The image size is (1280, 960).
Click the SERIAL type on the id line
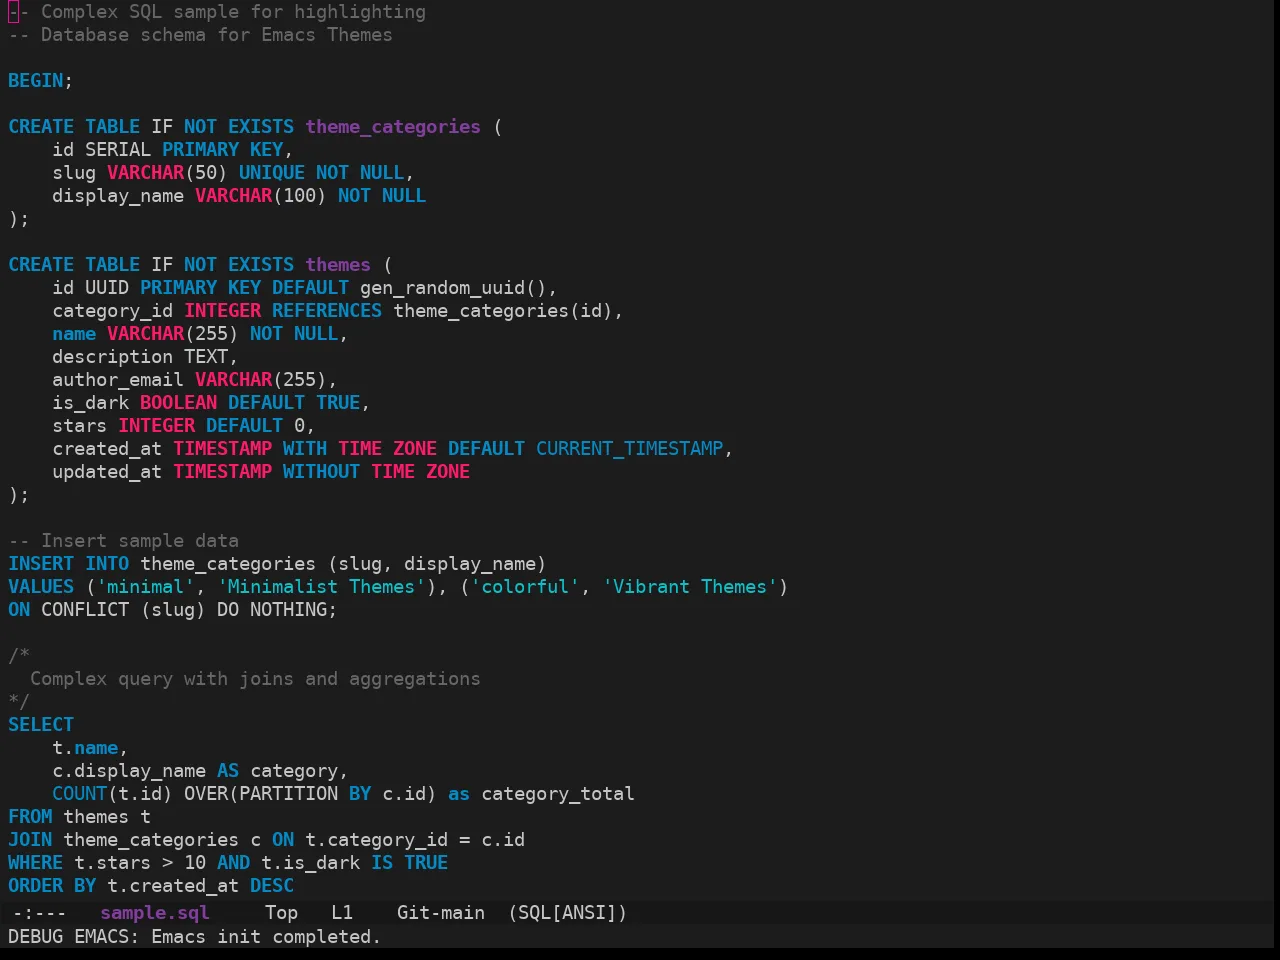(x=118, y=150)
